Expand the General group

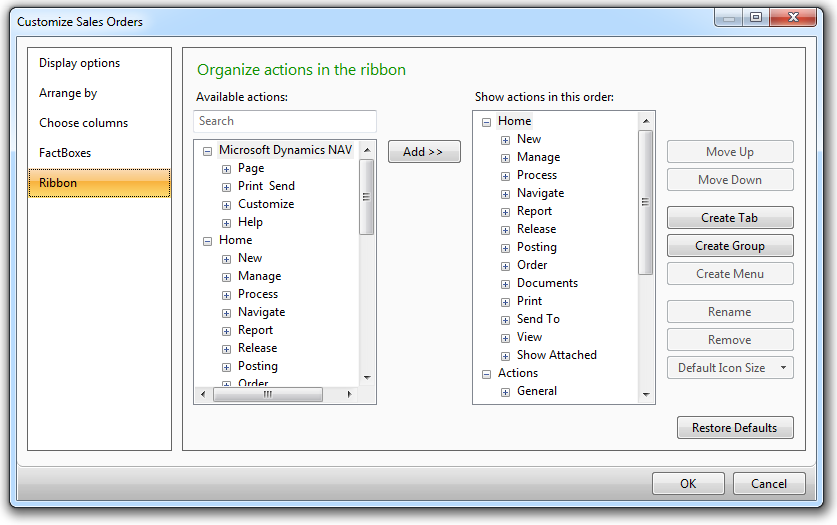[505, 392]
